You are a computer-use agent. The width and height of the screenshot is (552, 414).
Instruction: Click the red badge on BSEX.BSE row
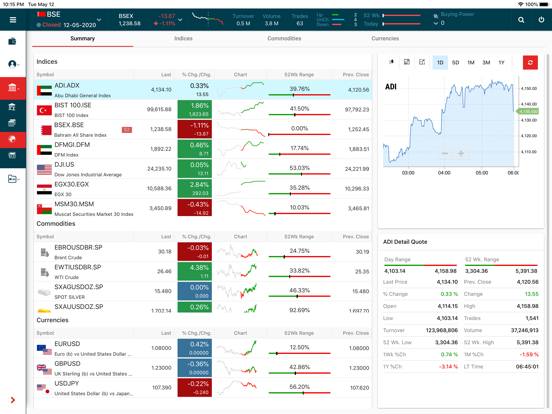(127, 130)
